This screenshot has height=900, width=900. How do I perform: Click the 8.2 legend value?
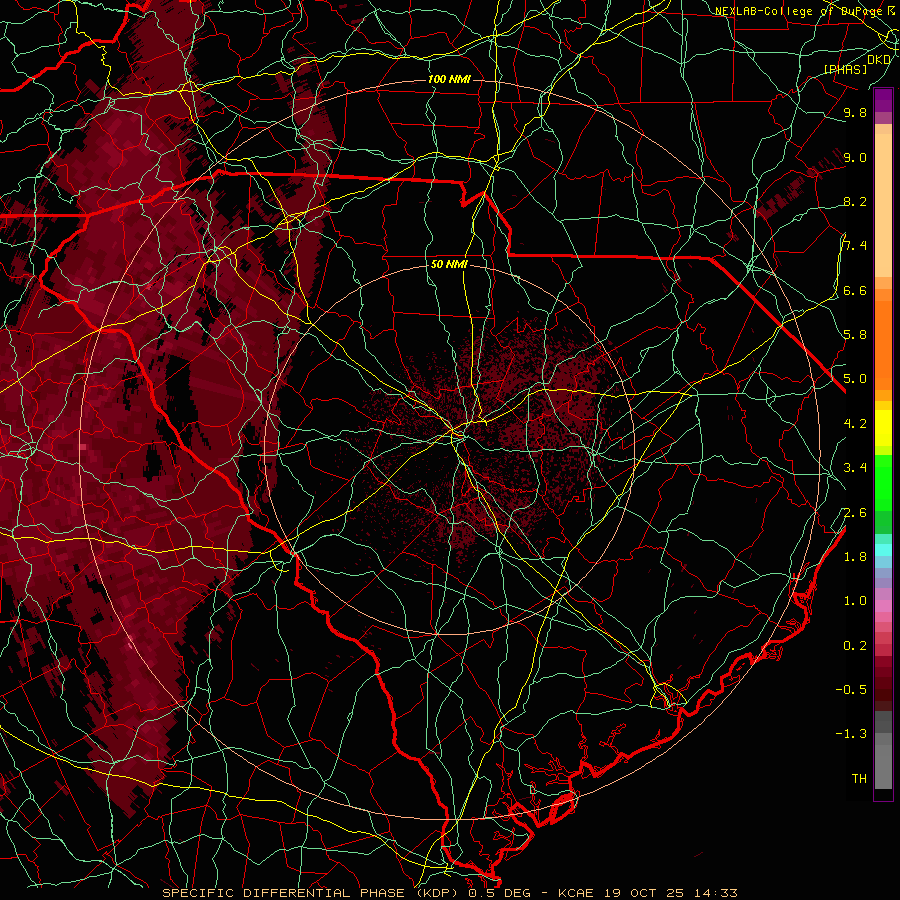855,201
